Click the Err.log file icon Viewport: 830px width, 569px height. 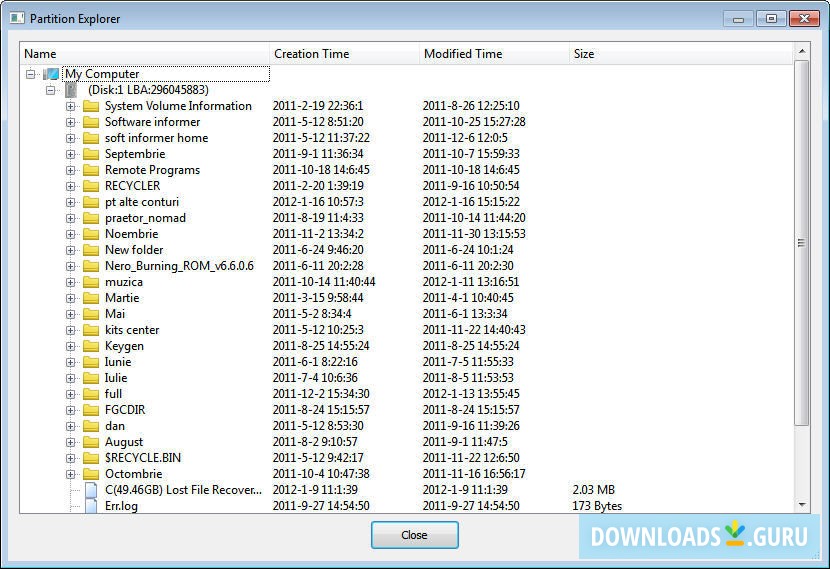click(92, 506)
